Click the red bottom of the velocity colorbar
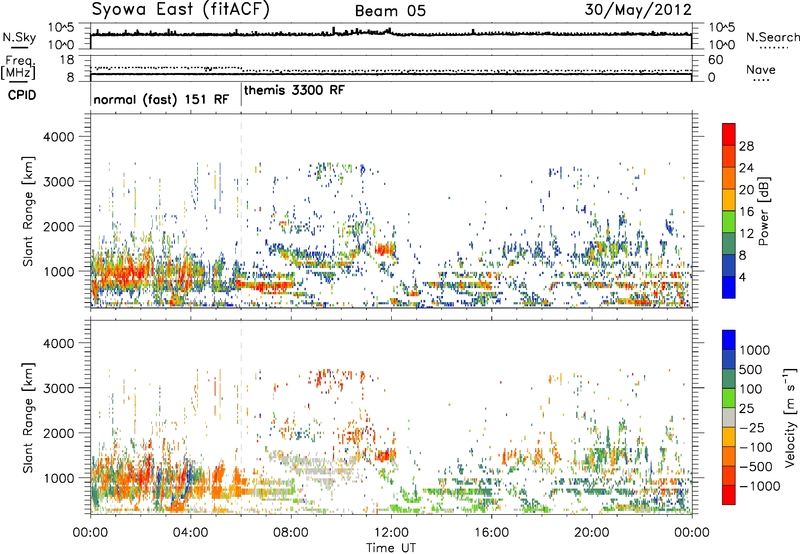Screen dimensions: 800x554 coord(729,495)
